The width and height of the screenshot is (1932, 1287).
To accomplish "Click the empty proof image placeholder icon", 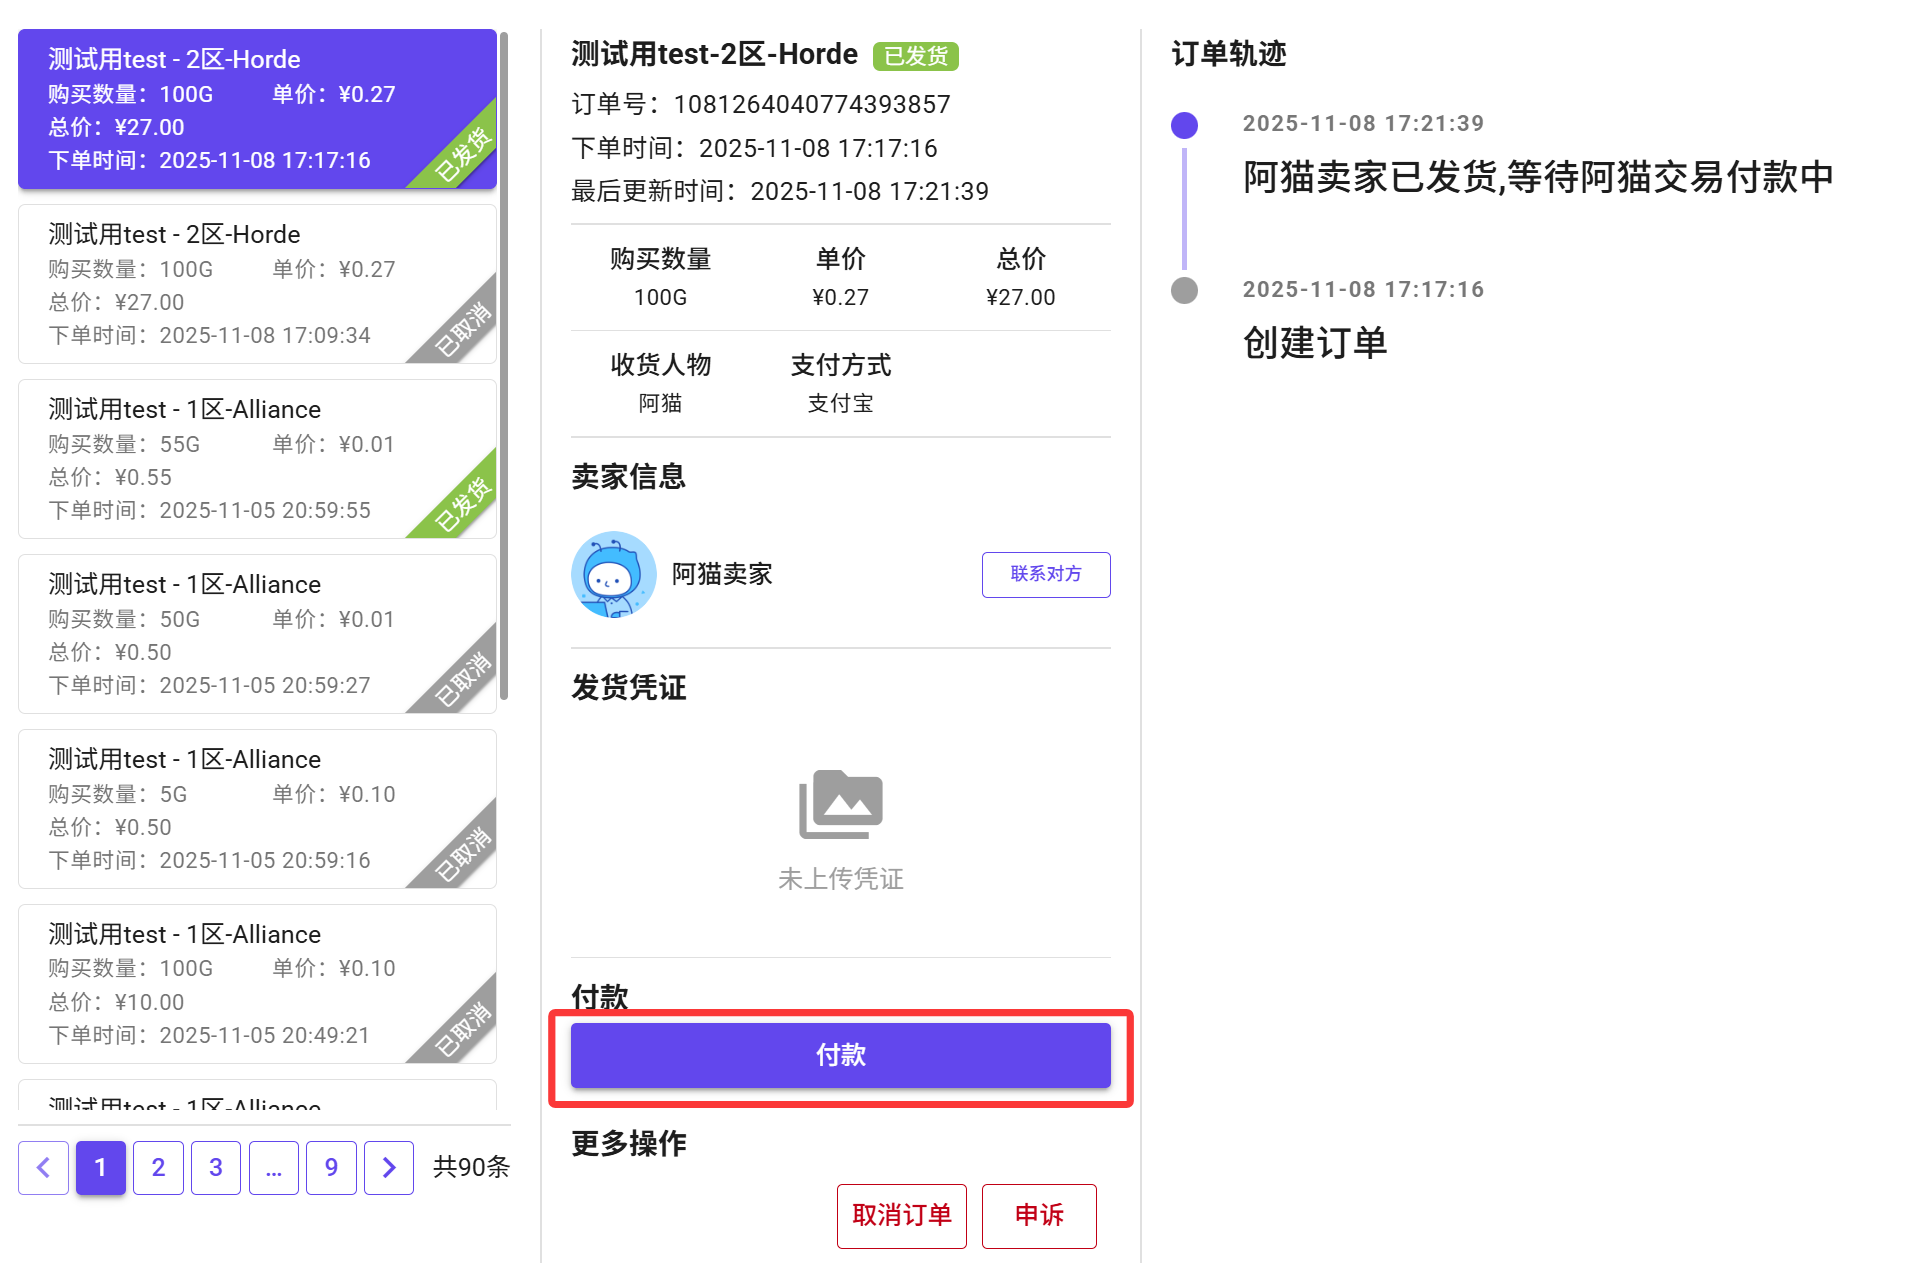I will tap(840, 804).
